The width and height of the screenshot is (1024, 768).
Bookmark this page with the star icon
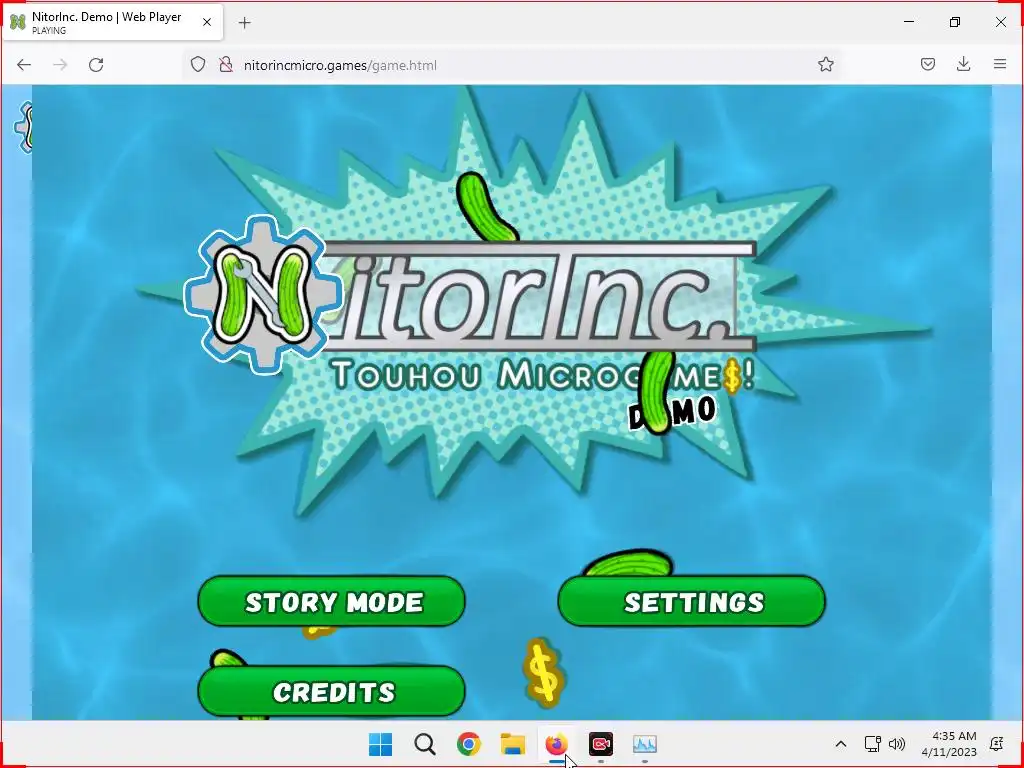[825, 65]
